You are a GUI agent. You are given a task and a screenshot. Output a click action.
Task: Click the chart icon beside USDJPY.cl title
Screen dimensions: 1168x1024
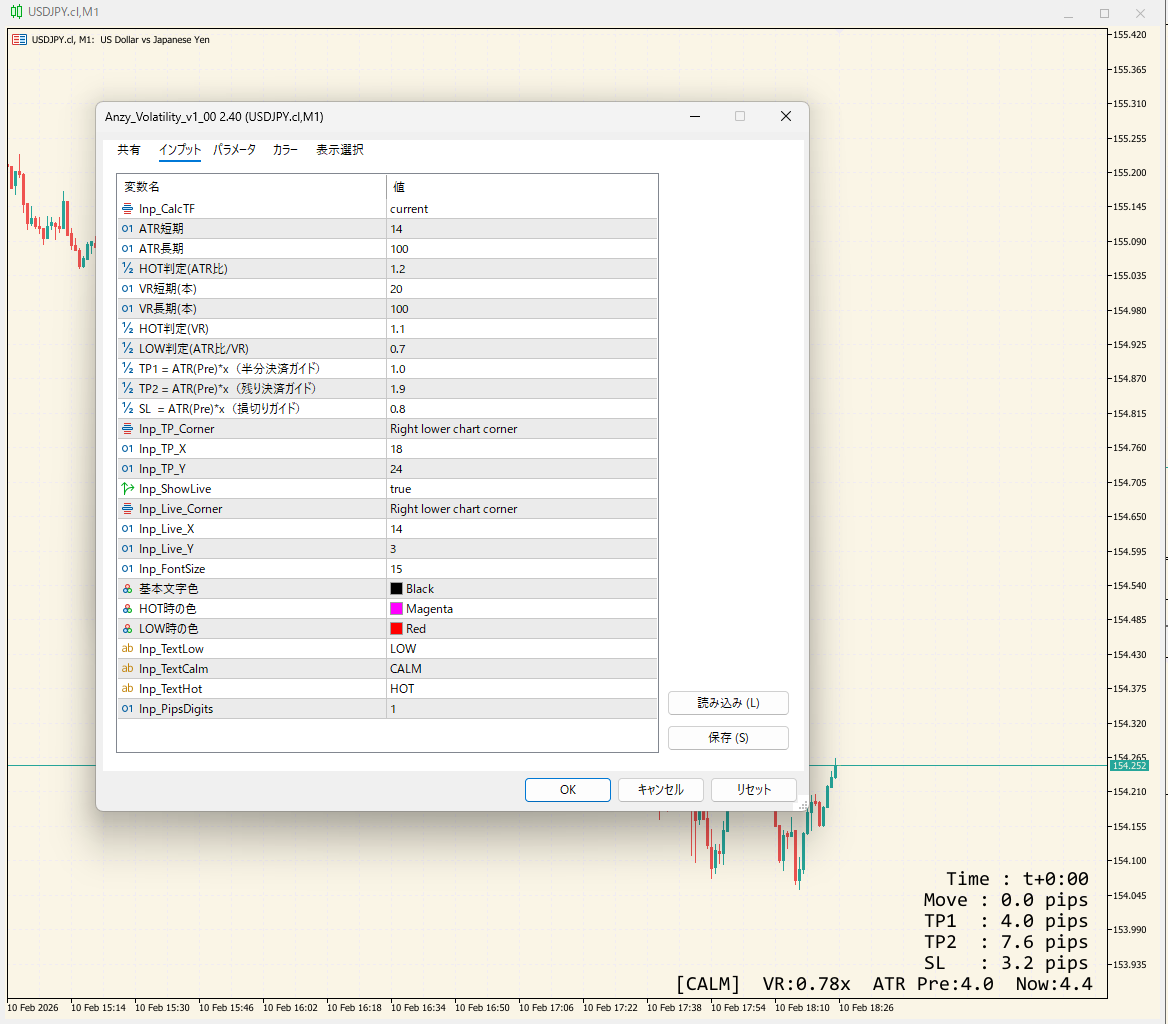[x=20, y=40]
